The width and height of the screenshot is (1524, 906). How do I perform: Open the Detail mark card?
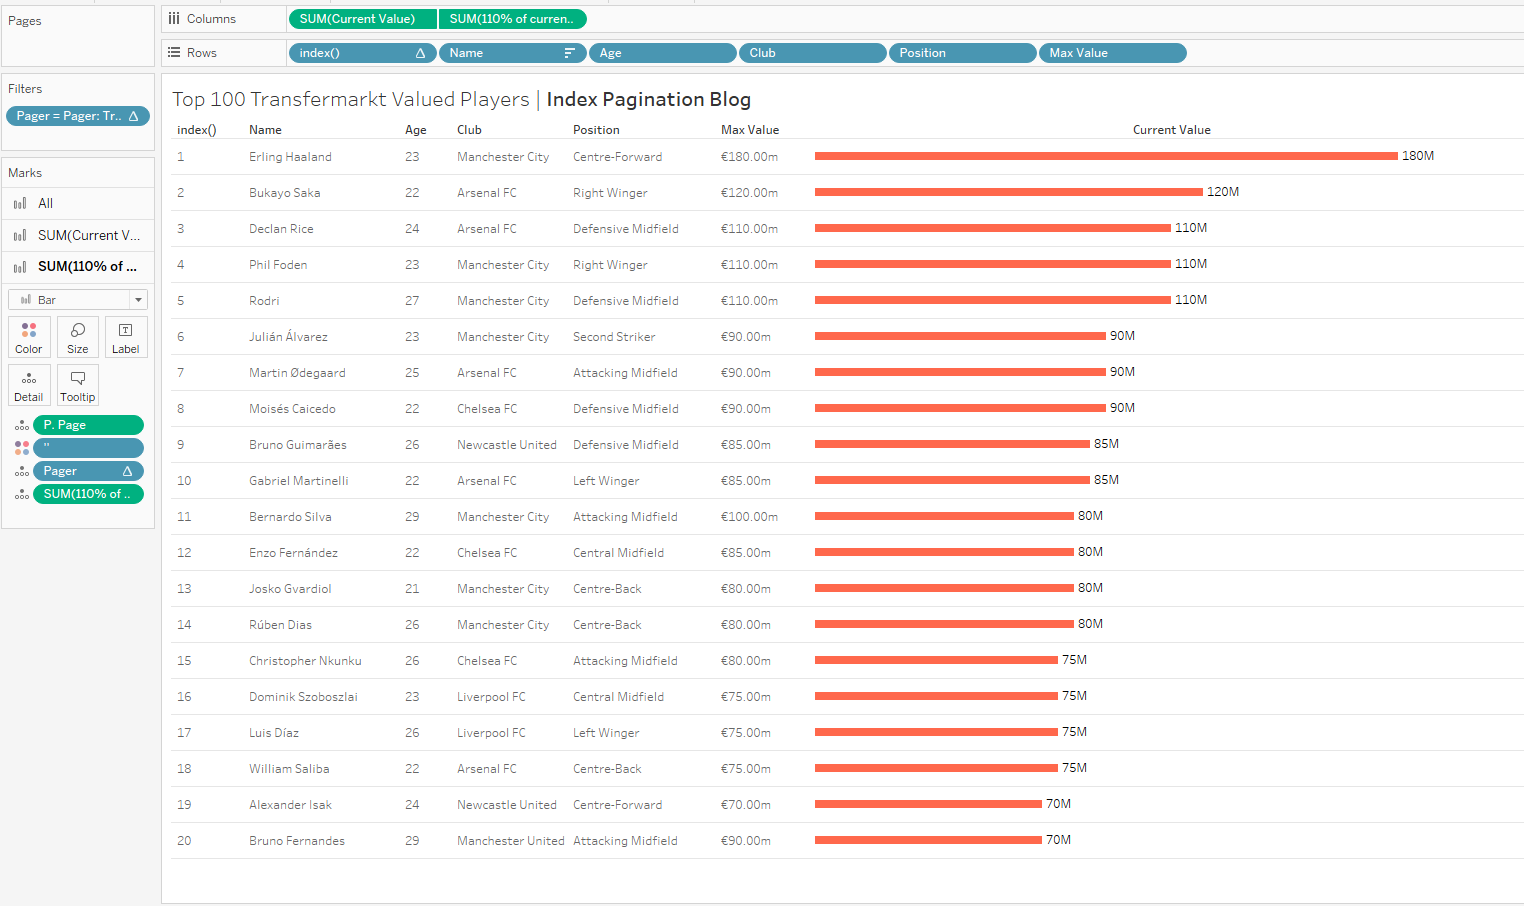click(29, 385)
